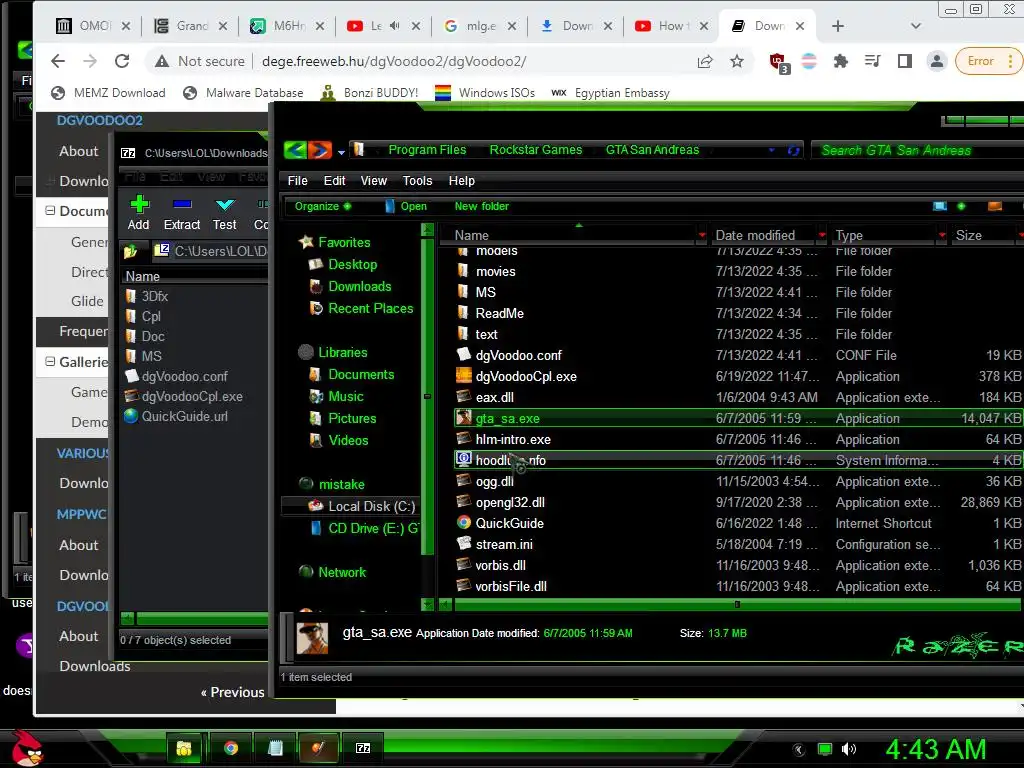The image size is (1024, 768).
Task: Open new Chrome tab with plus button
Action: 838,26
